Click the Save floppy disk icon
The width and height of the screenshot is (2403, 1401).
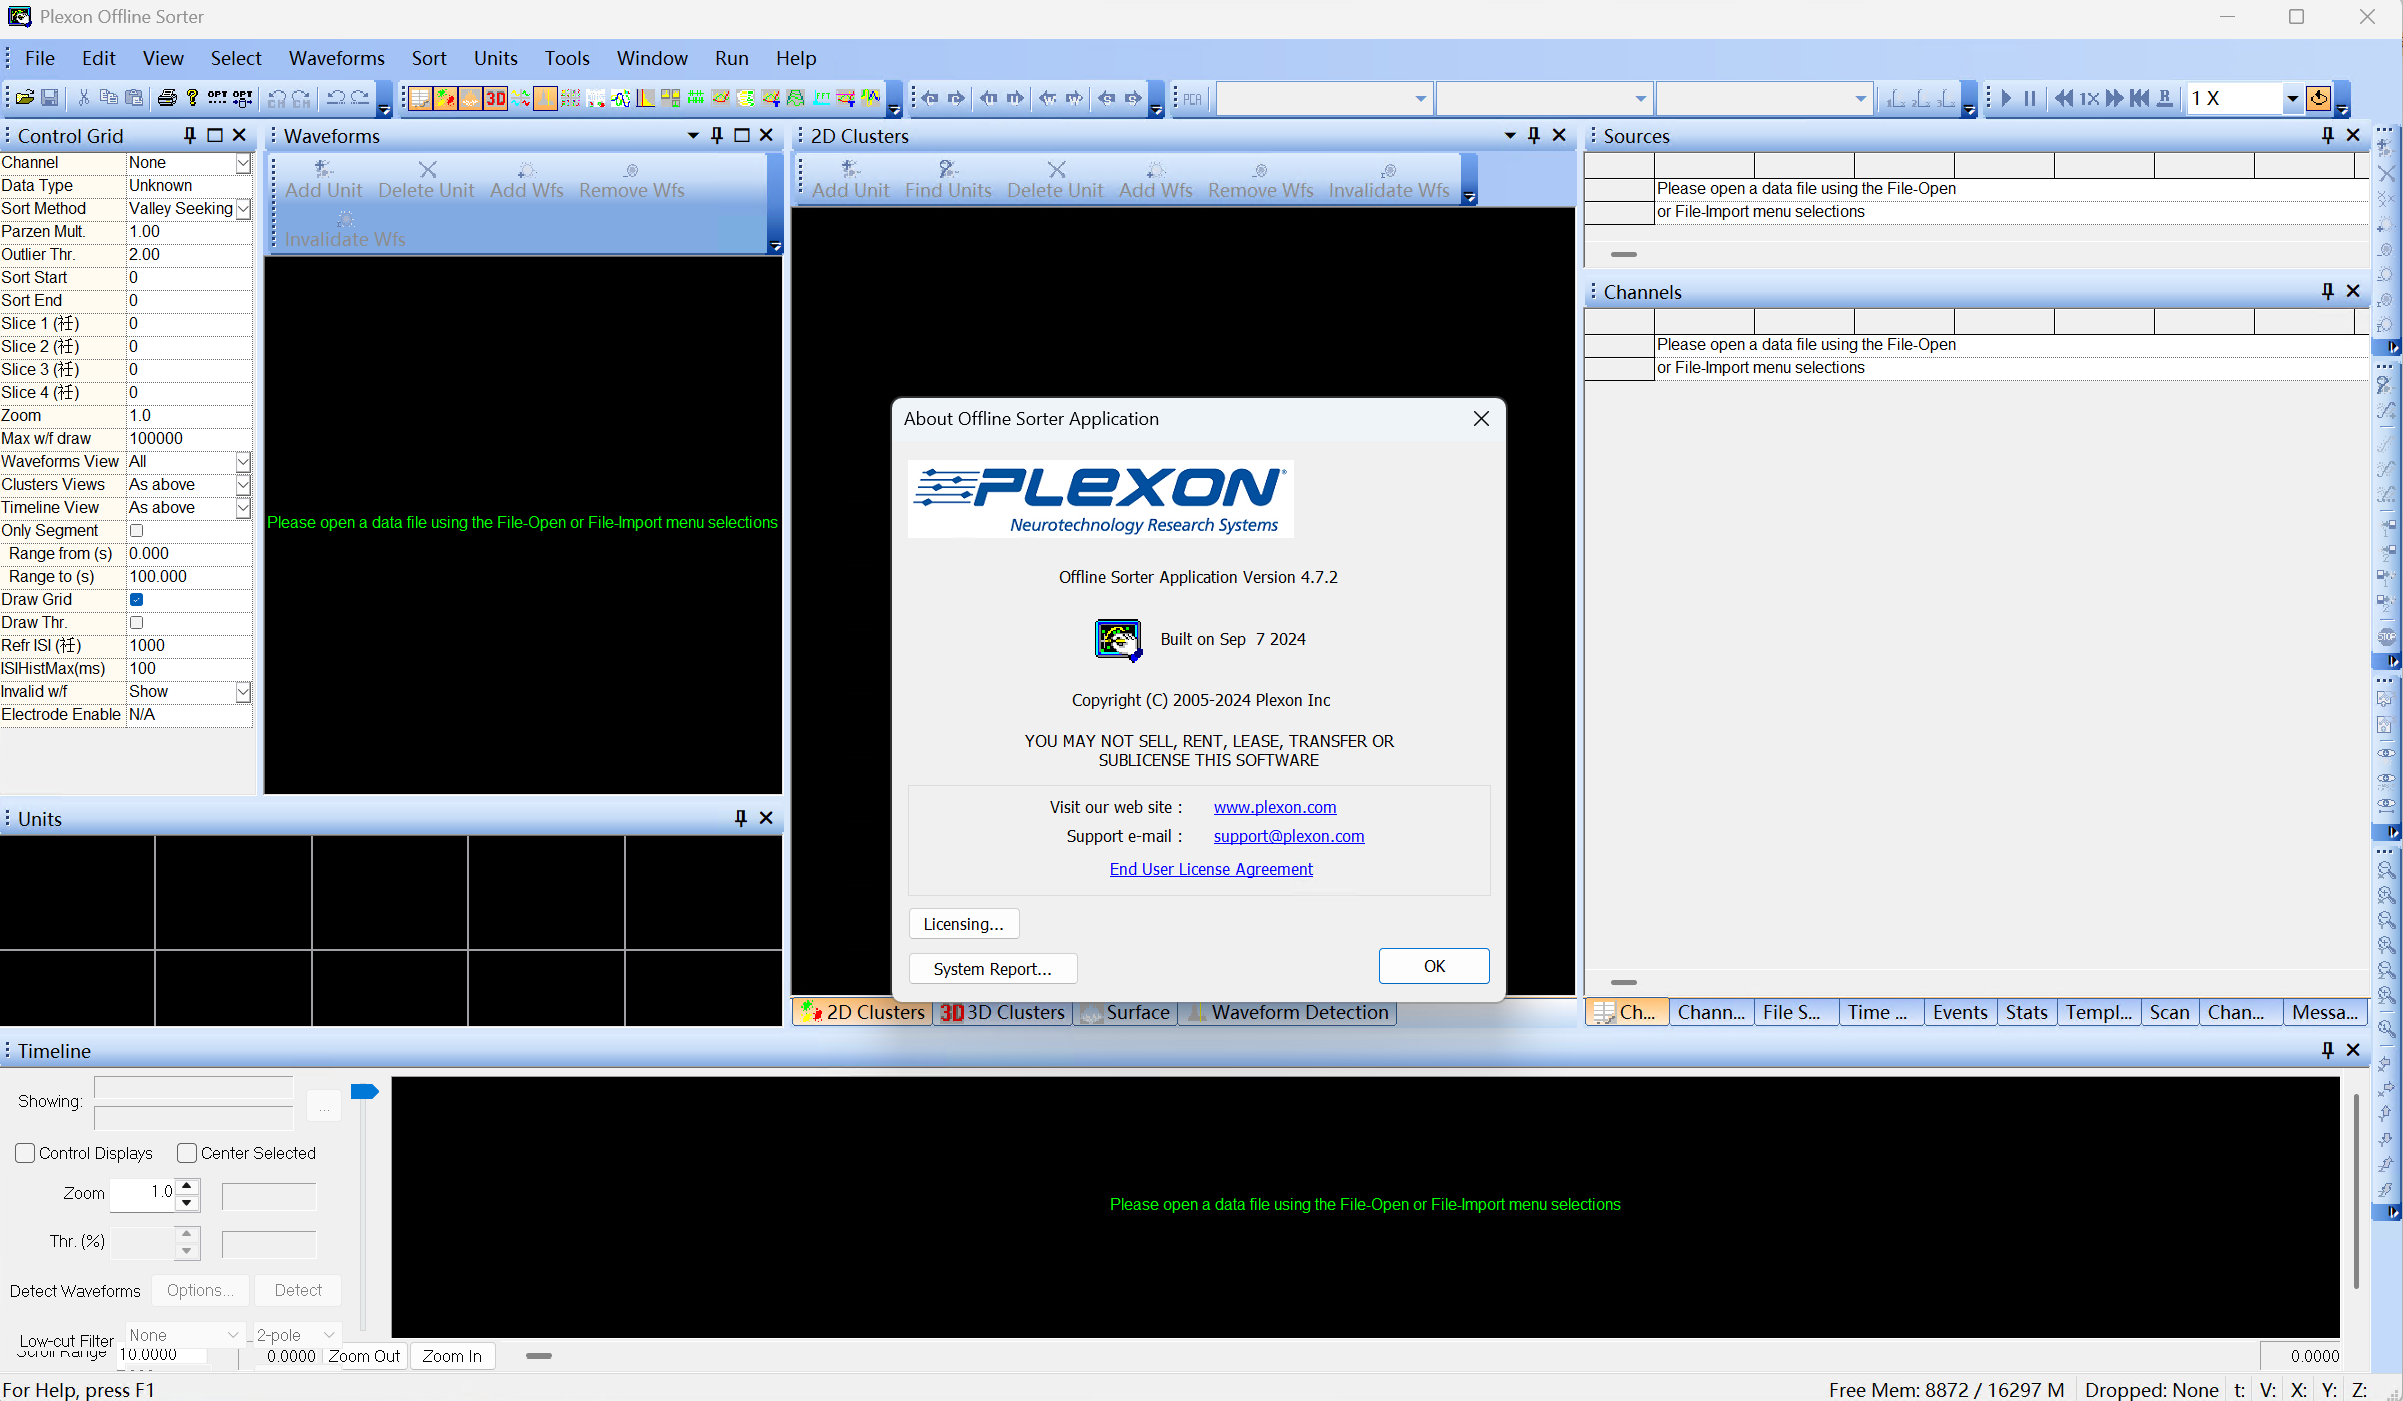(49, 98)
